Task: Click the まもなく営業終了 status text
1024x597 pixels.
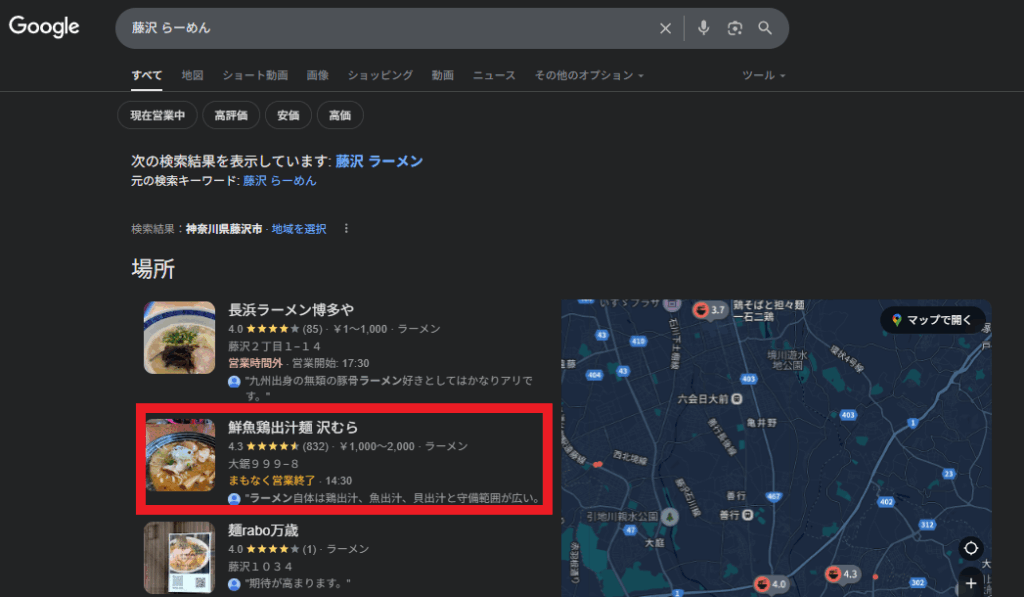Action: pos(272,481)
